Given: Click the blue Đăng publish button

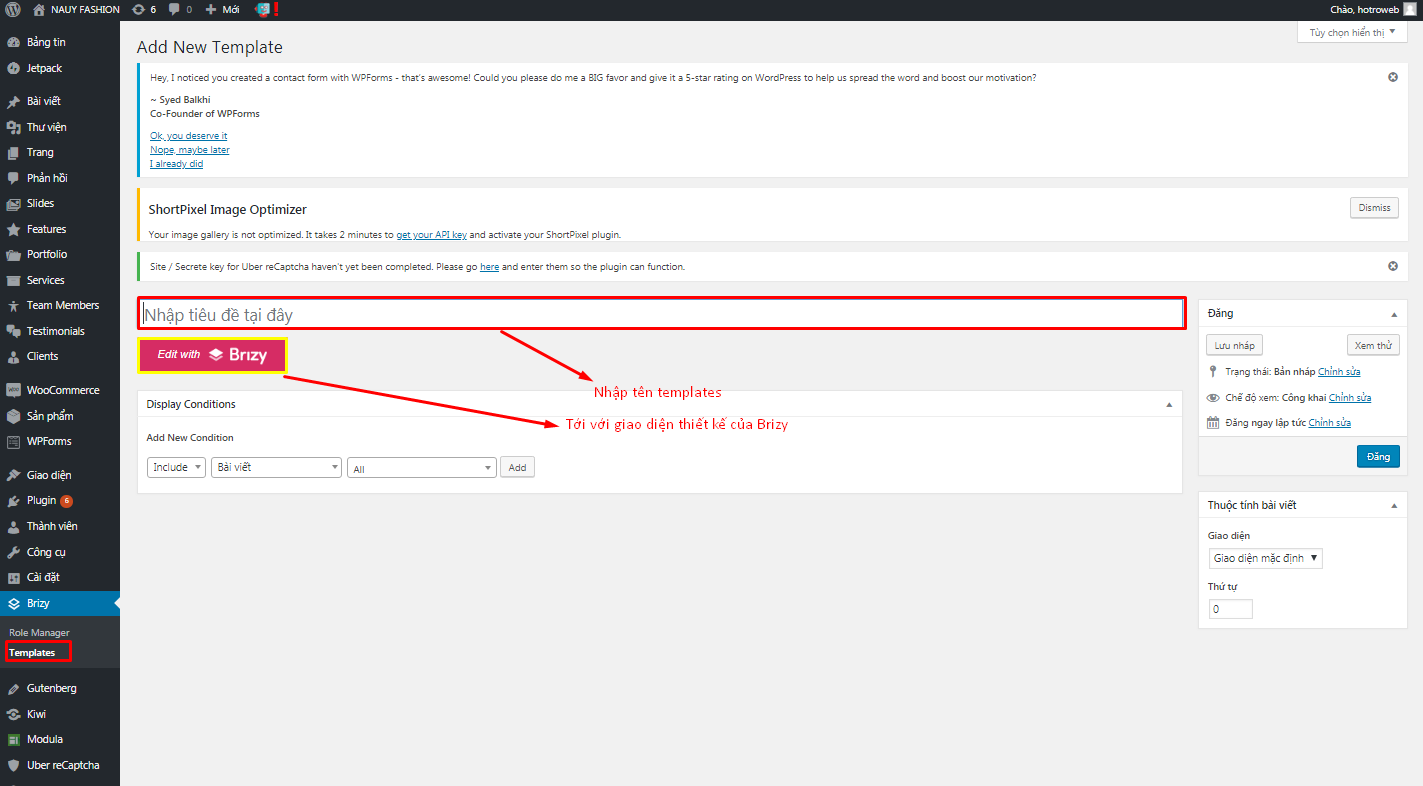Looking at the screenshot, I should click(1378, 456).
